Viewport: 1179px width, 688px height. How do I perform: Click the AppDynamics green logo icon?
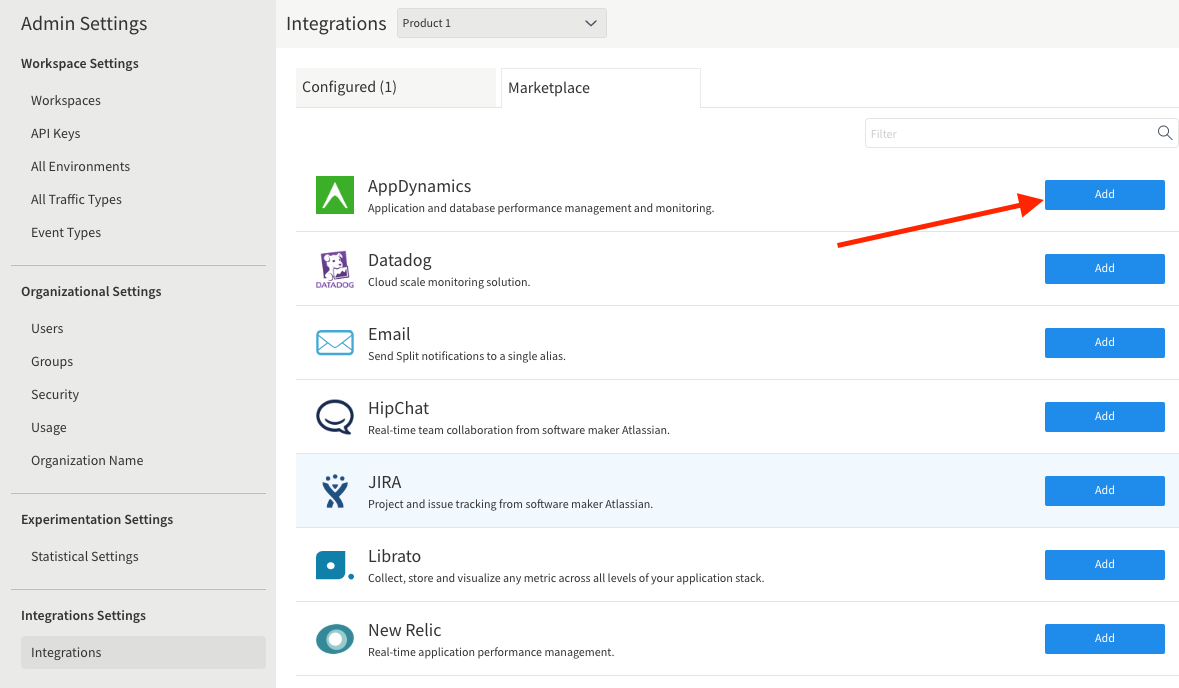coord(335,195)
